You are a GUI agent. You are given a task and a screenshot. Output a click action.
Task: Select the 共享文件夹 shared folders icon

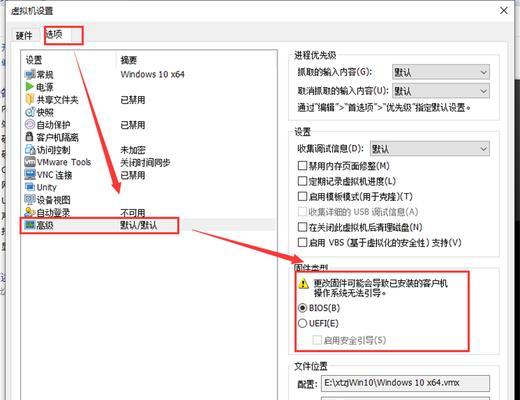(x=30, y=99)
